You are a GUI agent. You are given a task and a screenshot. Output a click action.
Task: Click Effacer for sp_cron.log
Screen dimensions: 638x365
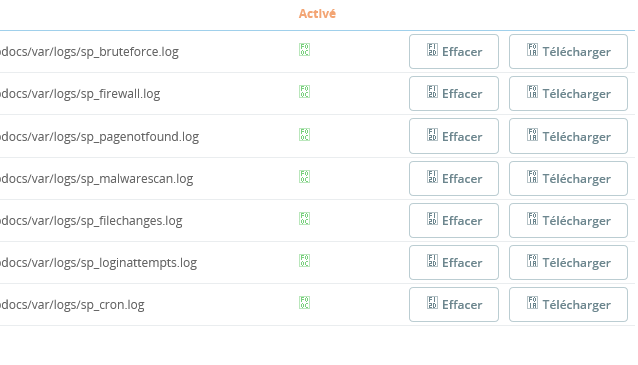pyautogui.click(x=454, y=305)
